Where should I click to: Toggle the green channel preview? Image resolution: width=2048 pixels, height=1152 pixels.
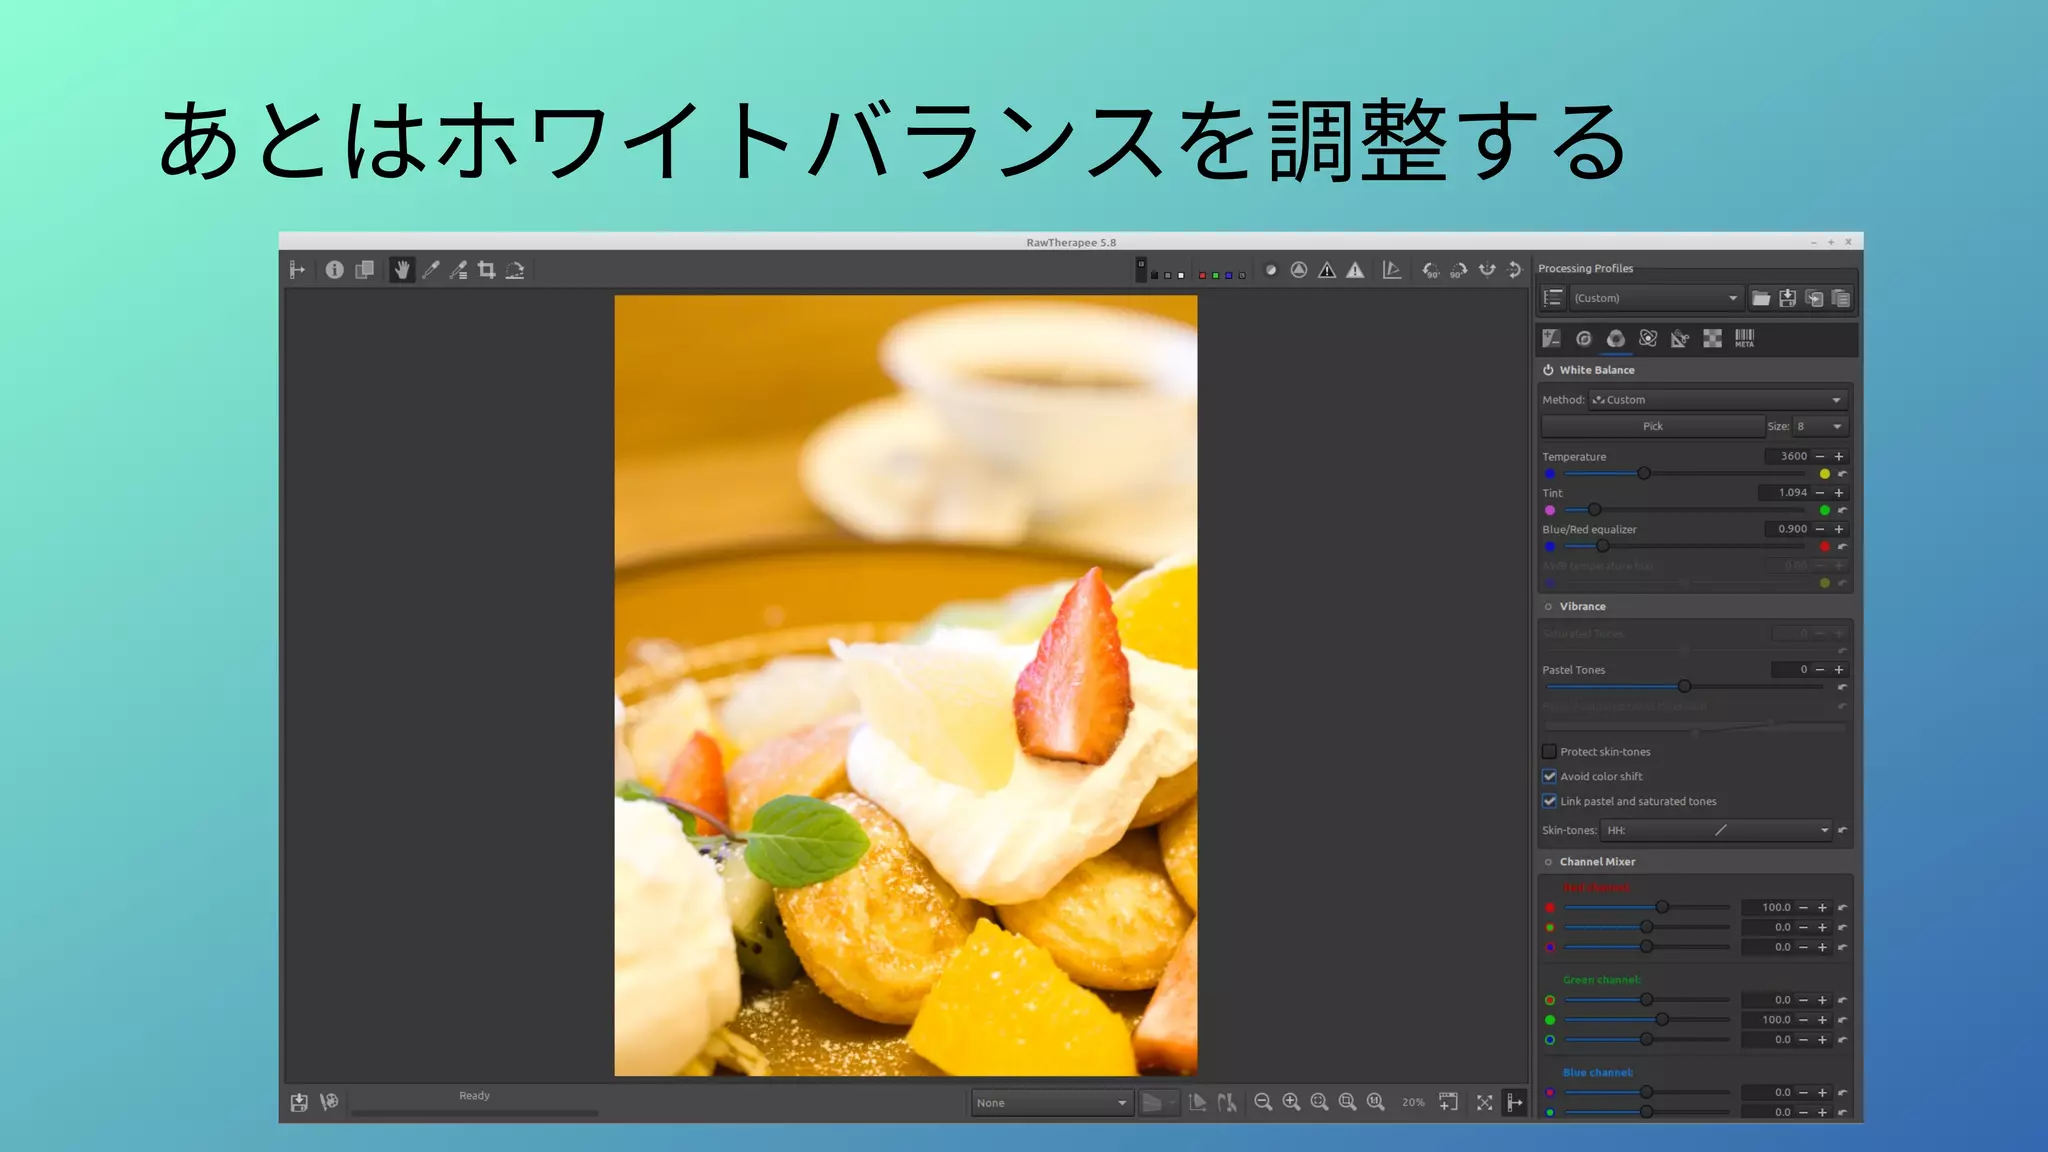point(1215,275)
